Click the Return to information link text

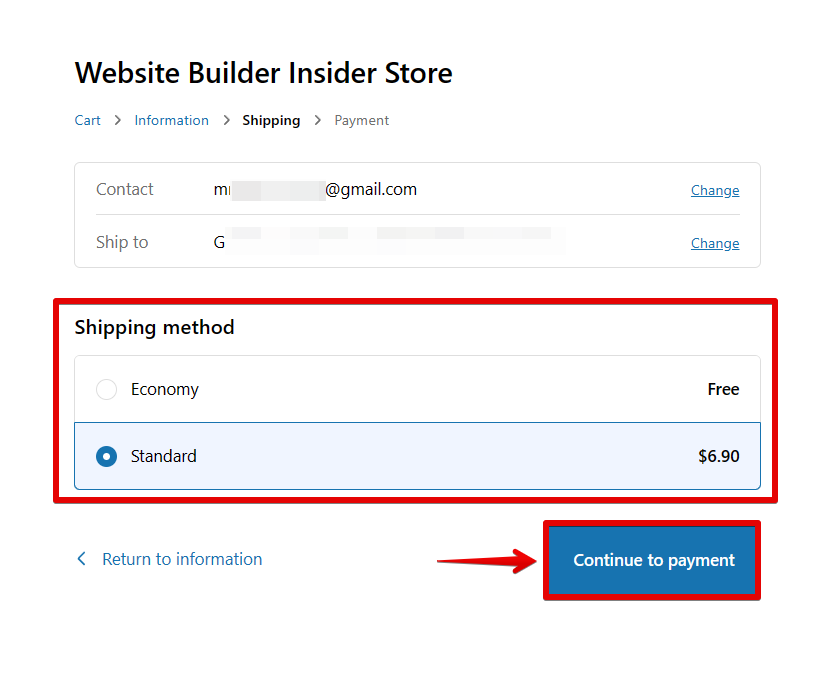pyautogui.click(x=182, y=559)
